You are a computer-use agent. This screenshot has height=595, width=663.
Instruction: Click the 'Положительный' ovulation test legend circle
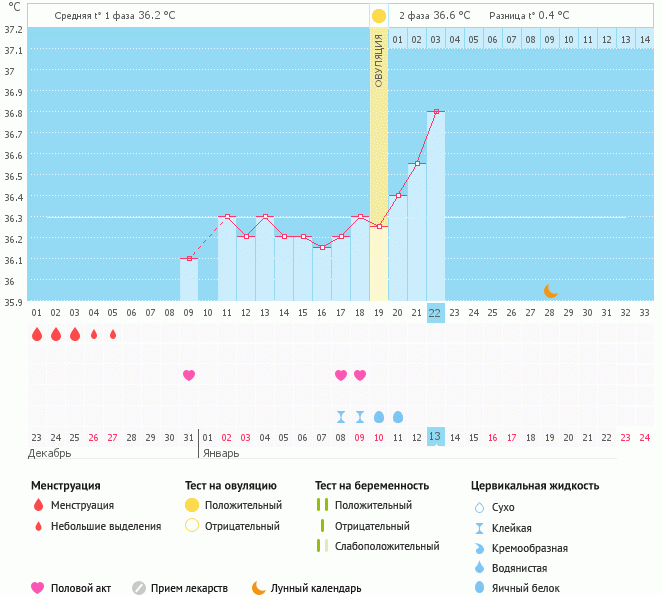point(192,505)
